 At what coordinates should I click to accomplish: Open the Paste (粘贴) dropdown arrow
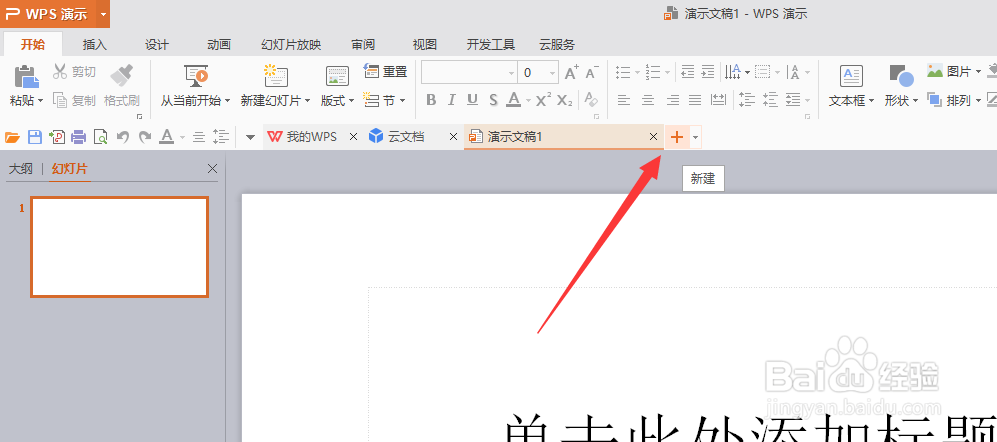tap(41, 100)
